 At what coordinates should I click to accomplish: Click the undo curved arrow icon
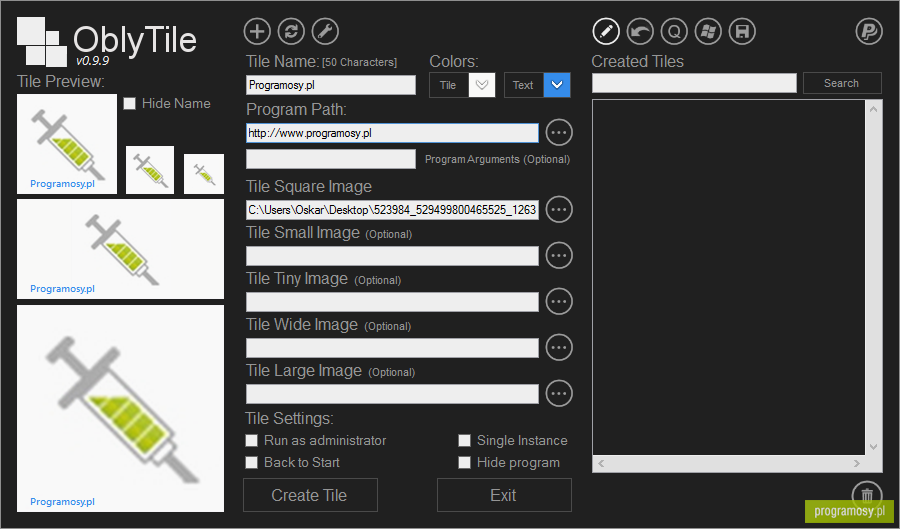click(x=640, y=31)
